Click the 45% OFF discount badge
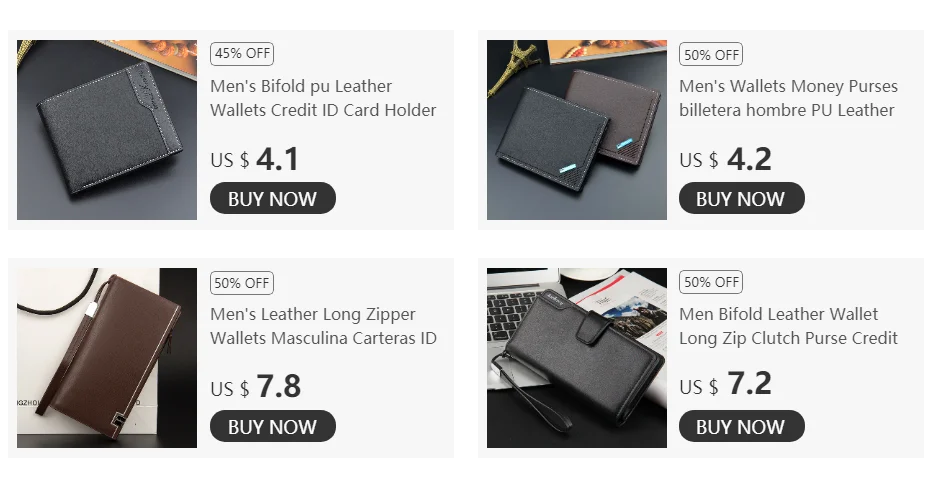The width and height of the screenshot is (932, 486). point(242,53)
